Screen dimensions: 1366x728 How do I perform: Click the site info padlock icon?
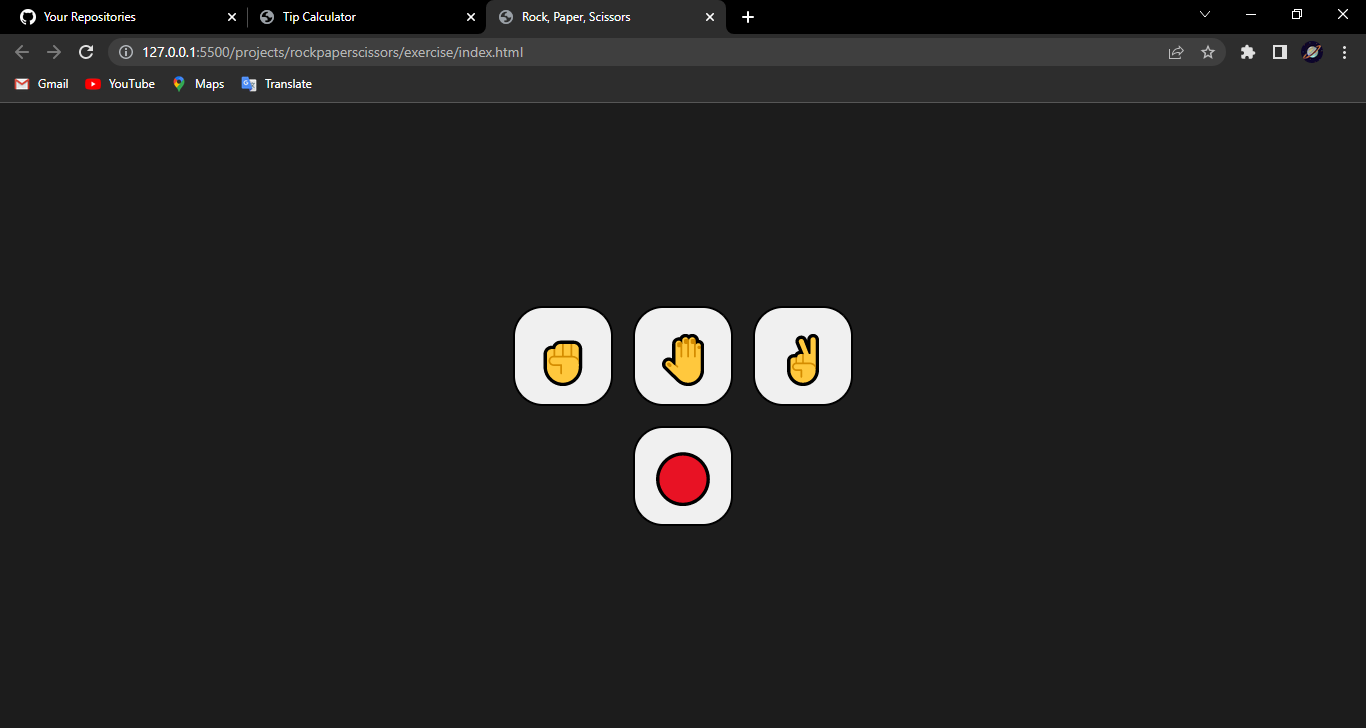125,52
